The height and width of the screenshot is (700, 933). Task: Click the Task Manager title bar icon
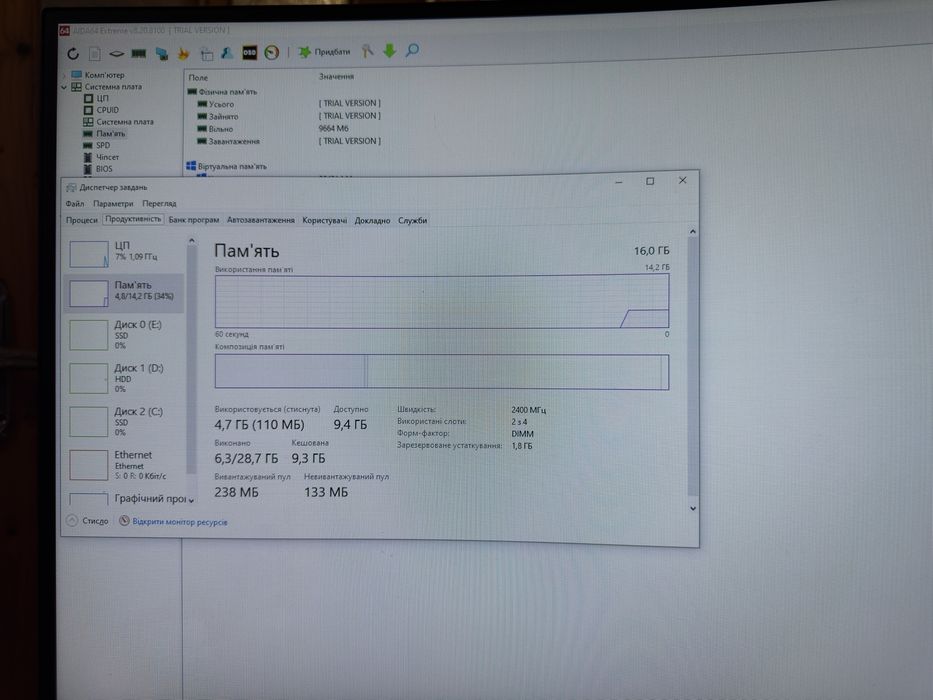click(x=71, y=188)
